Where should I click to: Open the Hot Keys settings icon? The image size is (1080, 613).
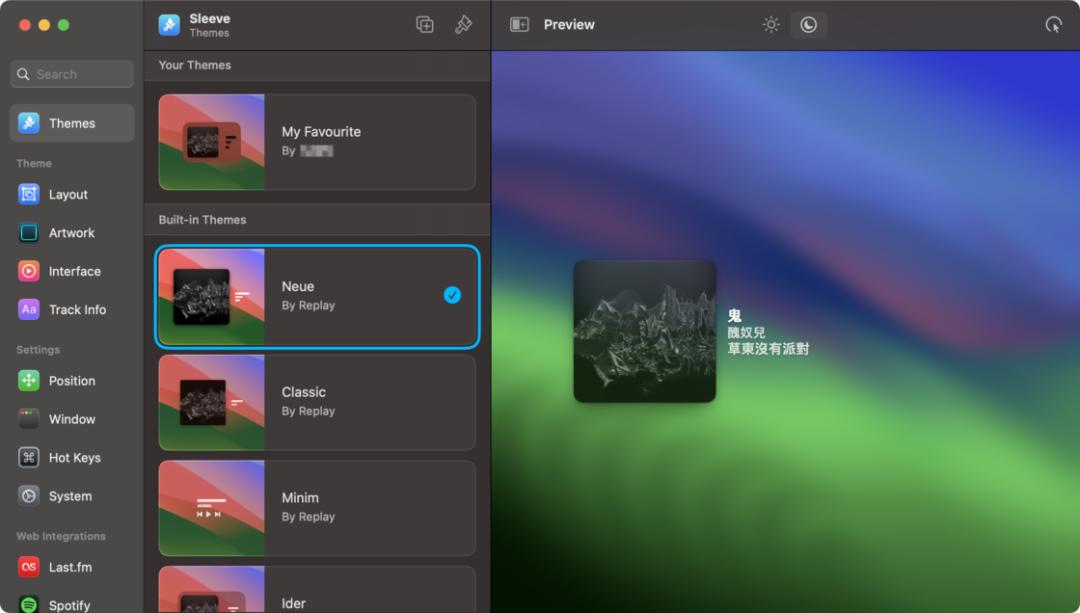pyautogui.click(x=29, y=457)
